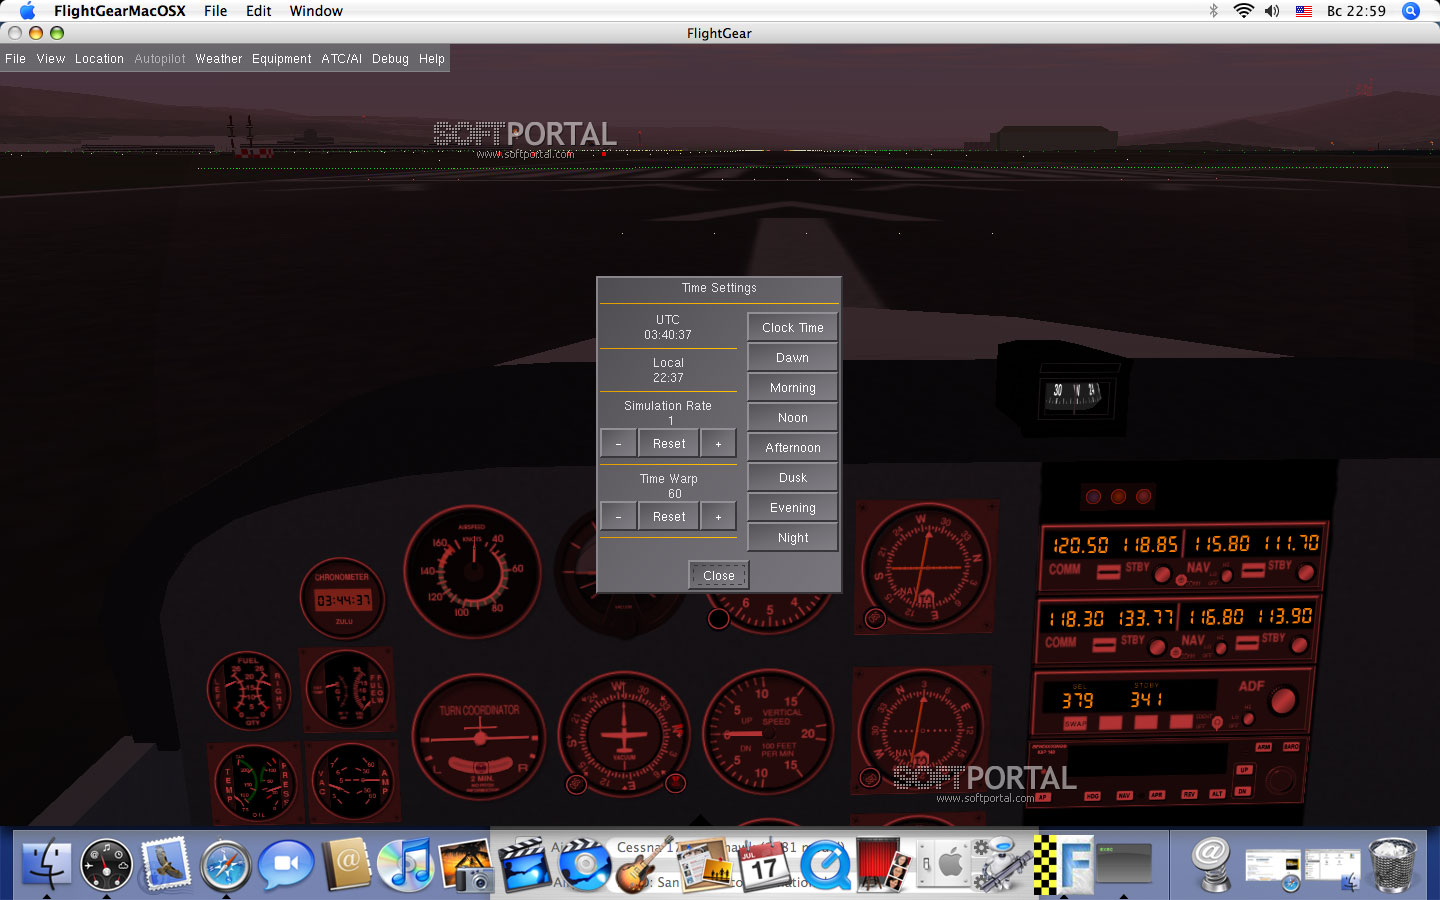Screen dimensions: 1440x900
Task: Open the Debug menu
Action: coord(390,59)
